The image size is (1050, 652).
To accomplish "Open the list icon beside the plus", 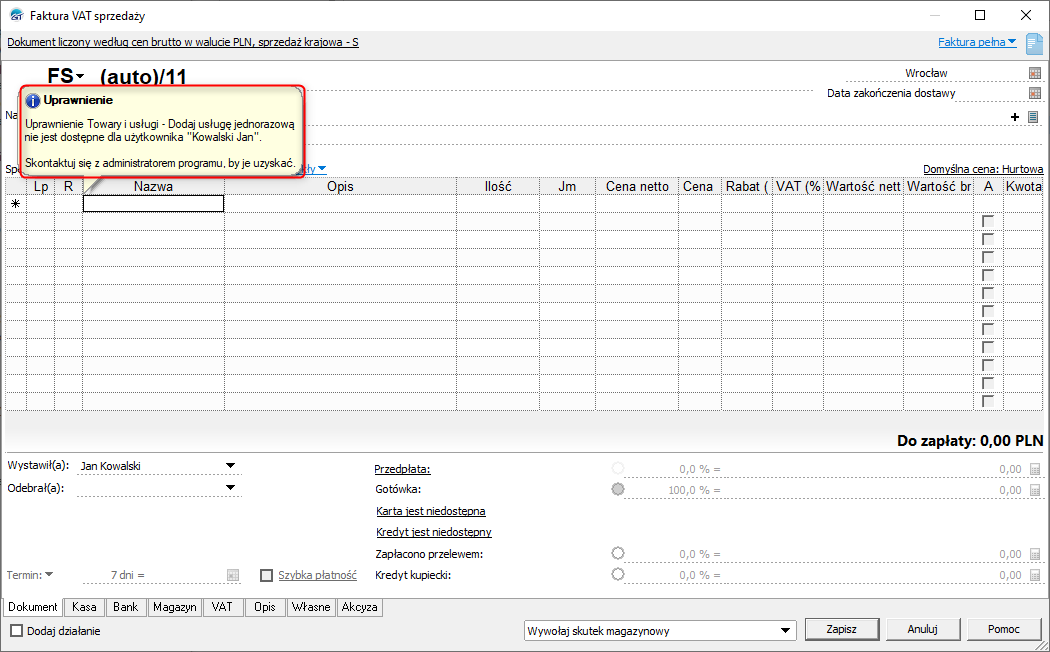I will tap(1033, 117).
